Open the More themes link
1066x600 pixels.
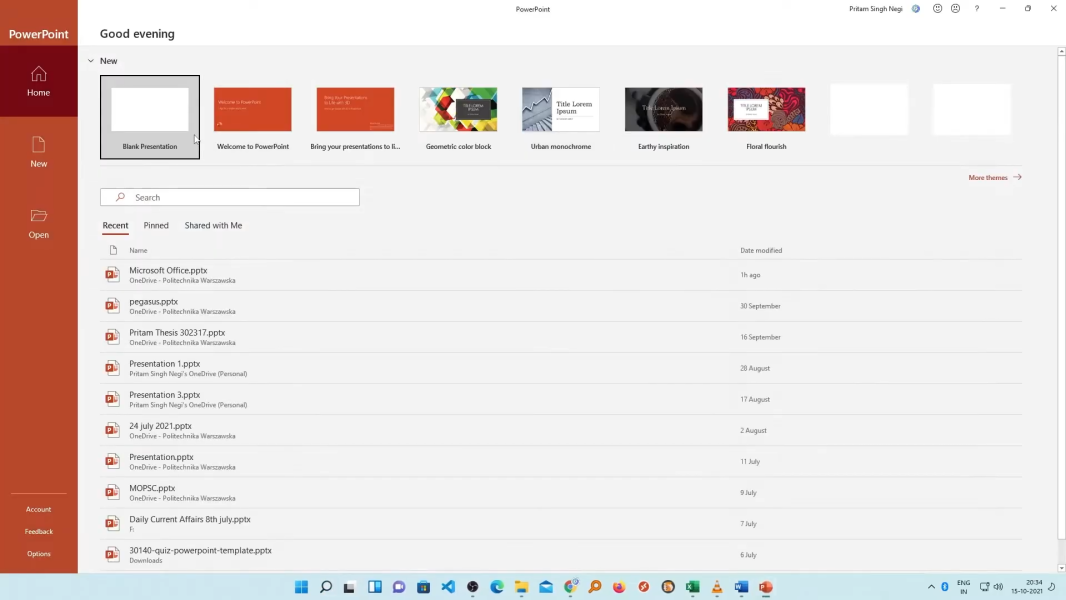pyautogui.click(x=995, y=177)
